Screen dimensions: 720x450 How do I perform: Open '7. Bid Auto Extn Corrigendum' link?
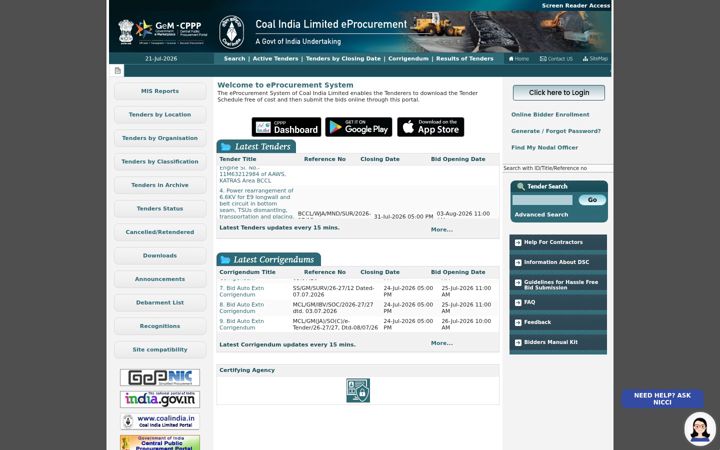coord(242,292)
